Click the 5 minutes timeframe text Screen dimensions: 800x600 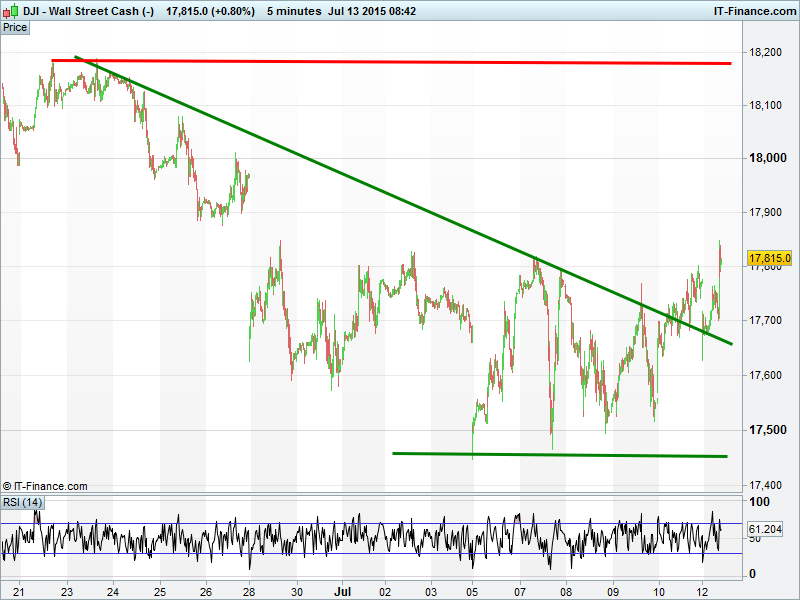pos(294,11)
